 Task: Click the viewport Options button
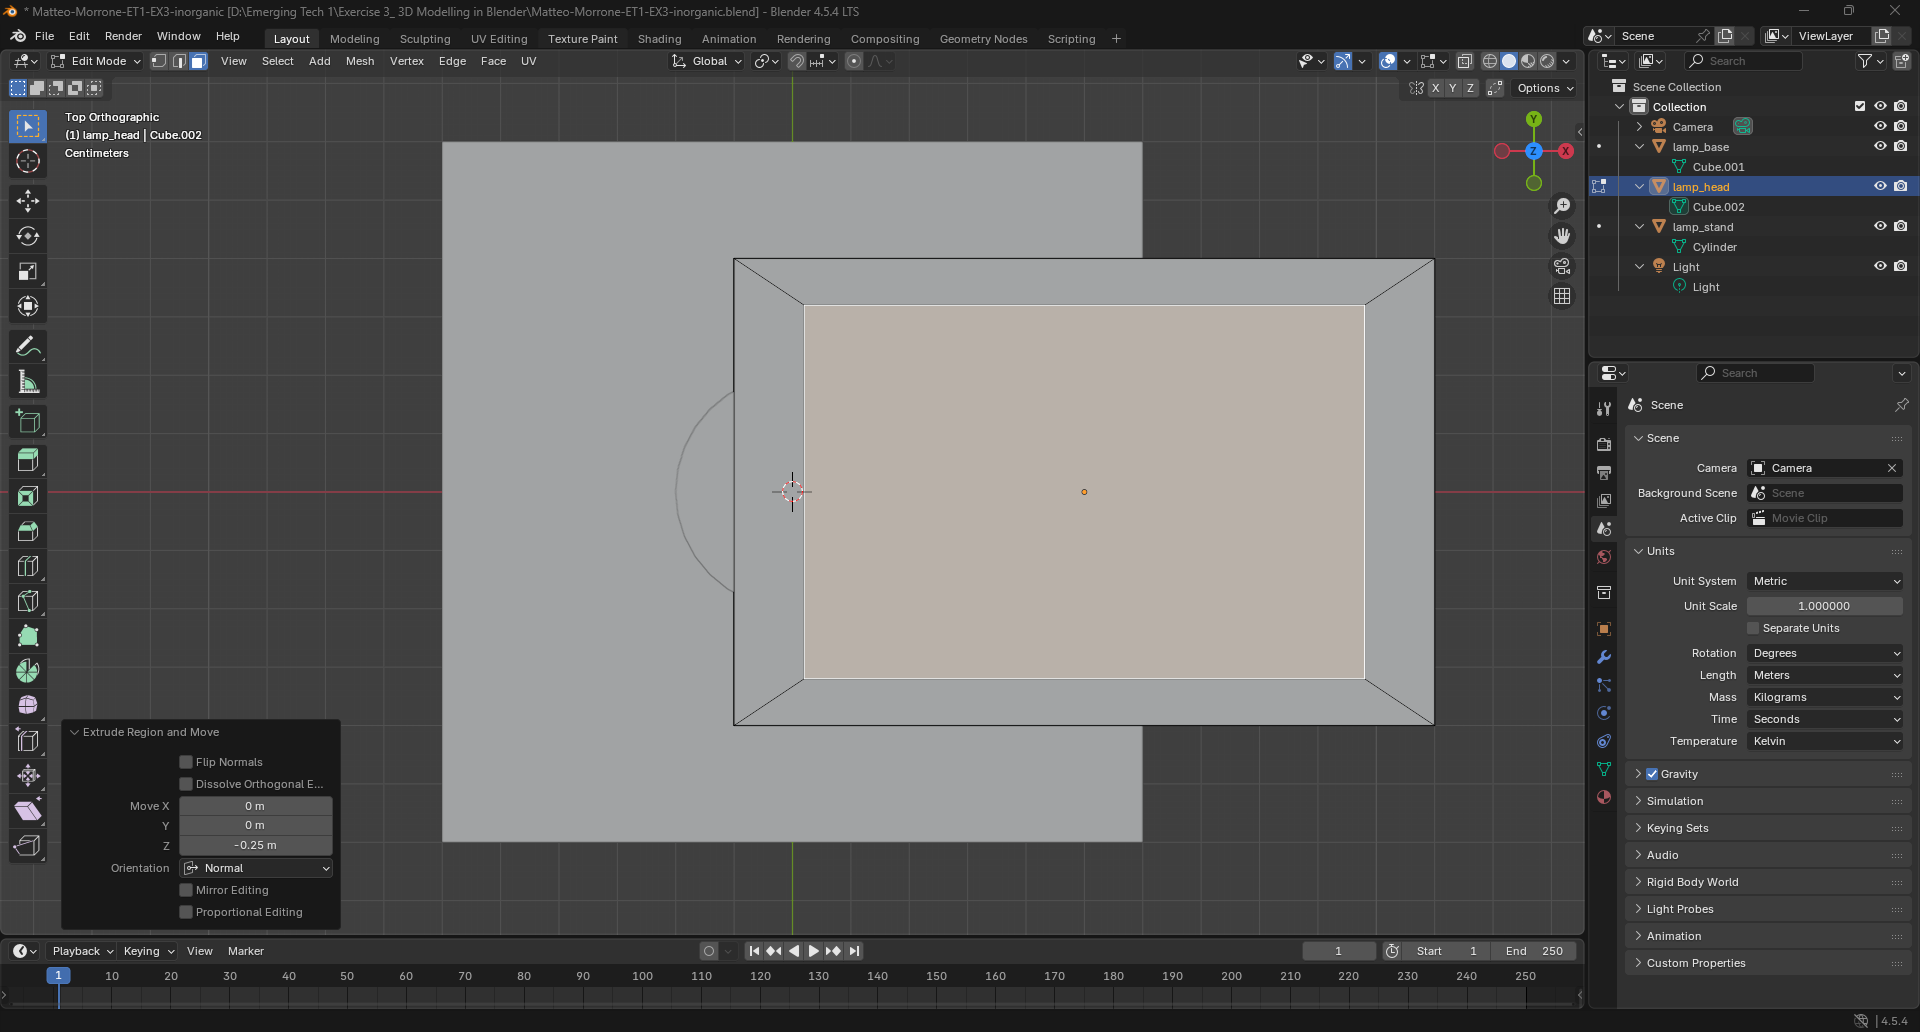1544,88
